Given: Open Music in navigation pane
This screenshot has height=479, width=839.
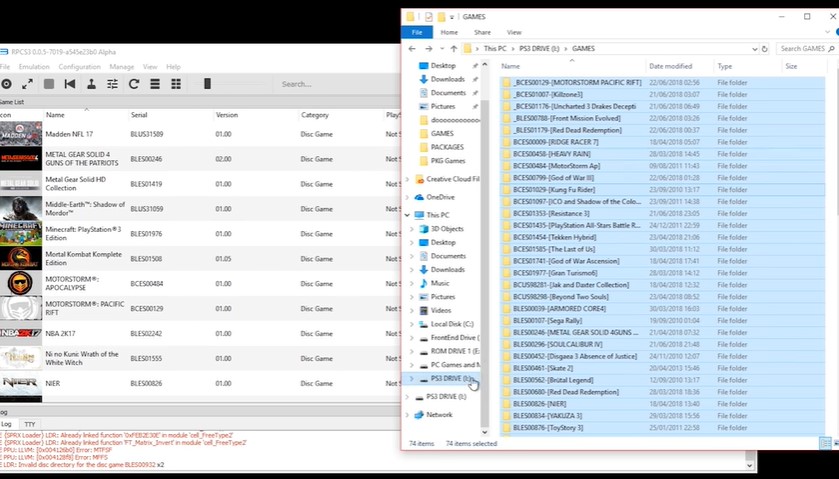Looking at the screenshot, I should 440,283.
